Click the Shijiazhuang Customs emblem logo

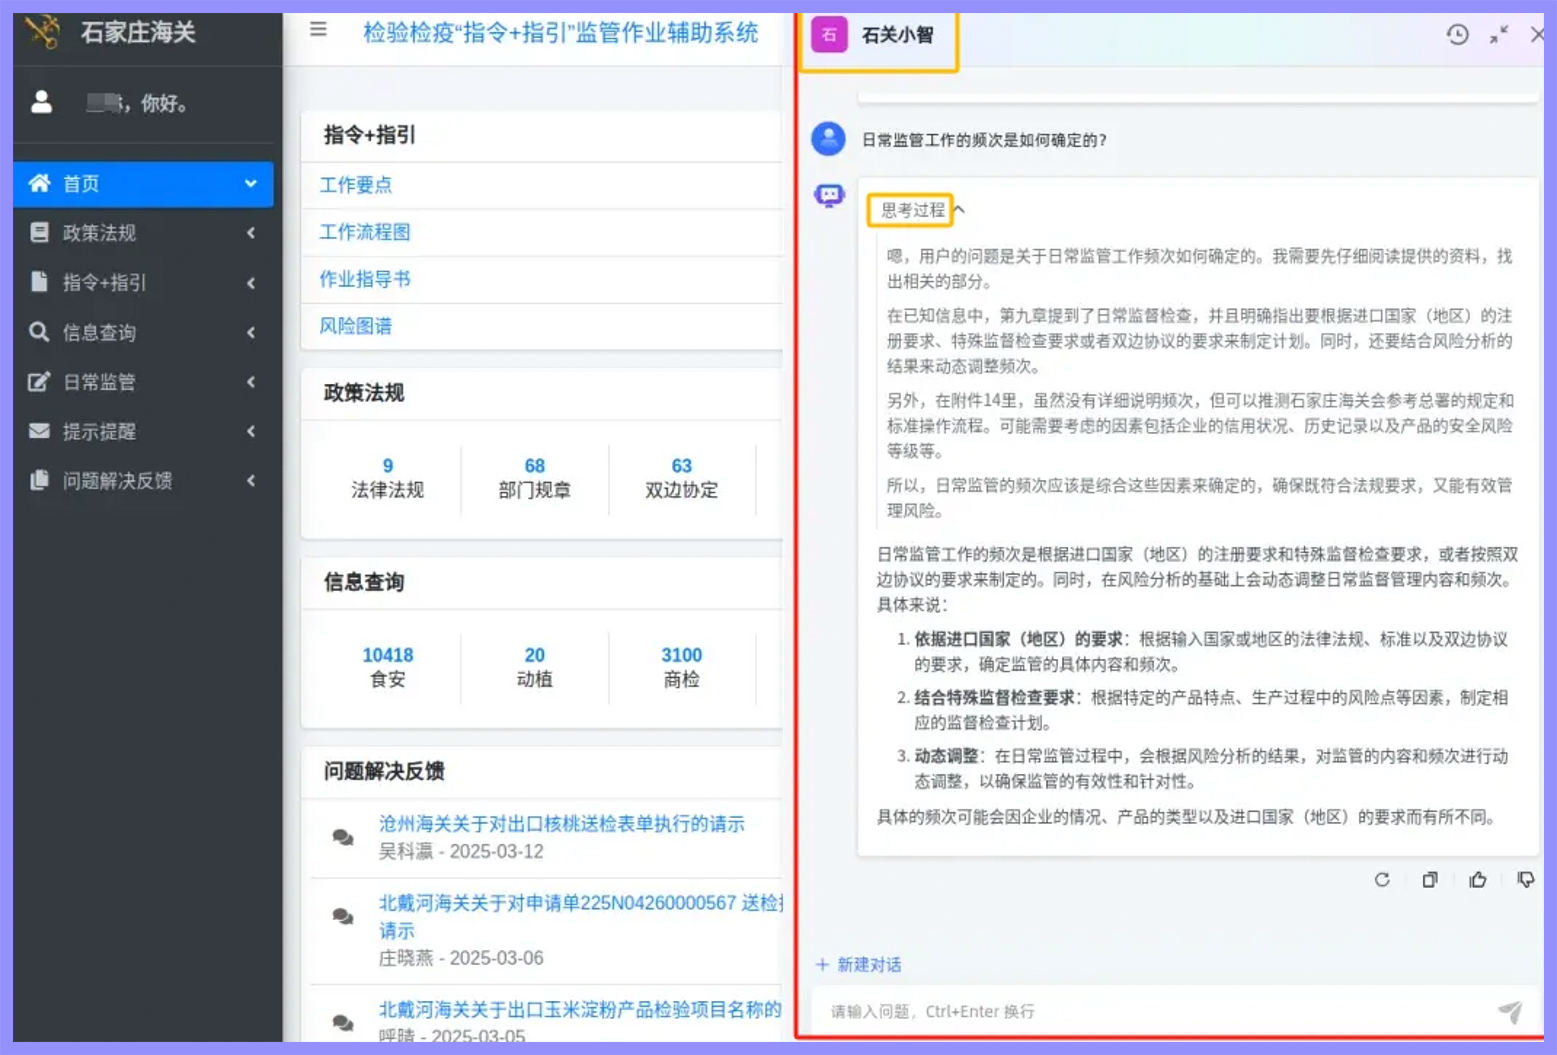point(43,32)
